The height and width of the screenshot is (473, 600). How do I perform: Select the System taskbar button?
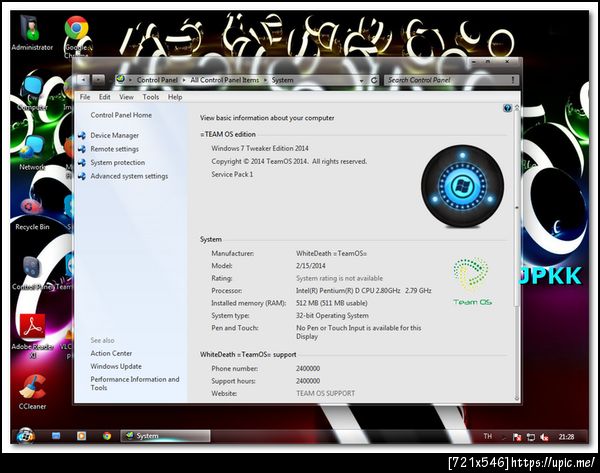tap(165, 435)
